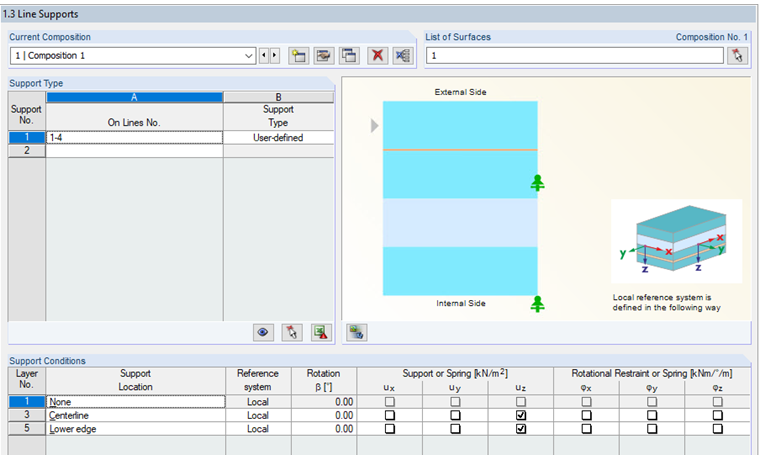Click the graphic settings icon below the preview
Image resolution: width=760 pixels, height=460 pixels.
(x=357, y=333)
